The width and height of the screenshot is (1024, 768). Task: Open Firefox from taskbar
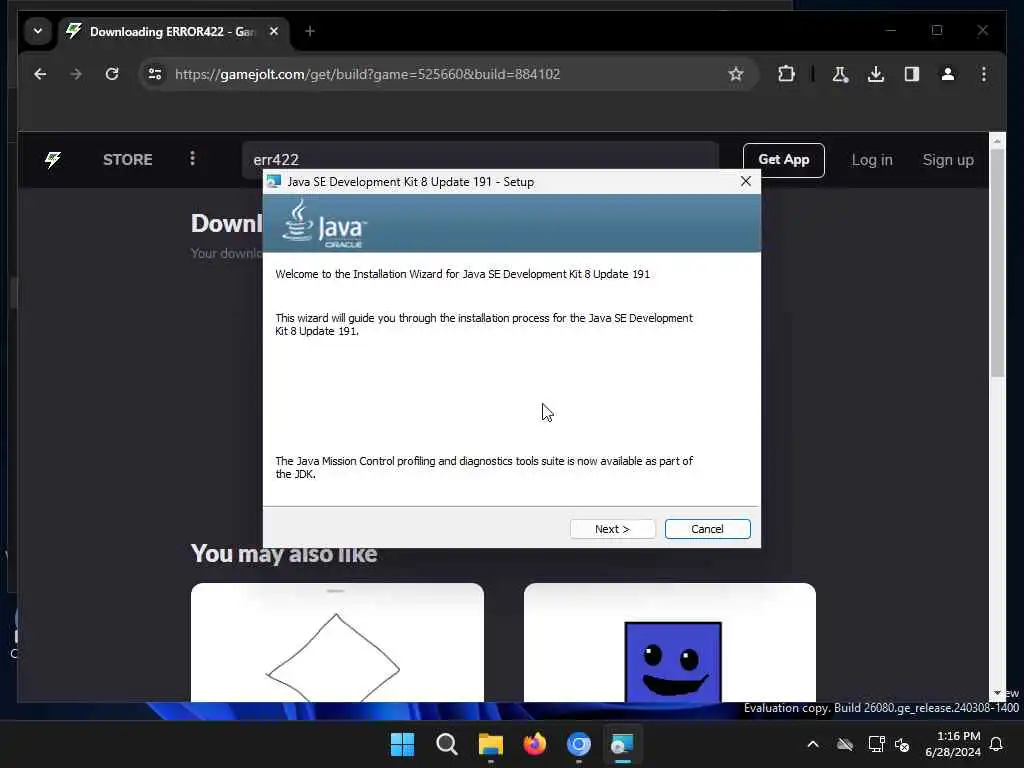535,744
